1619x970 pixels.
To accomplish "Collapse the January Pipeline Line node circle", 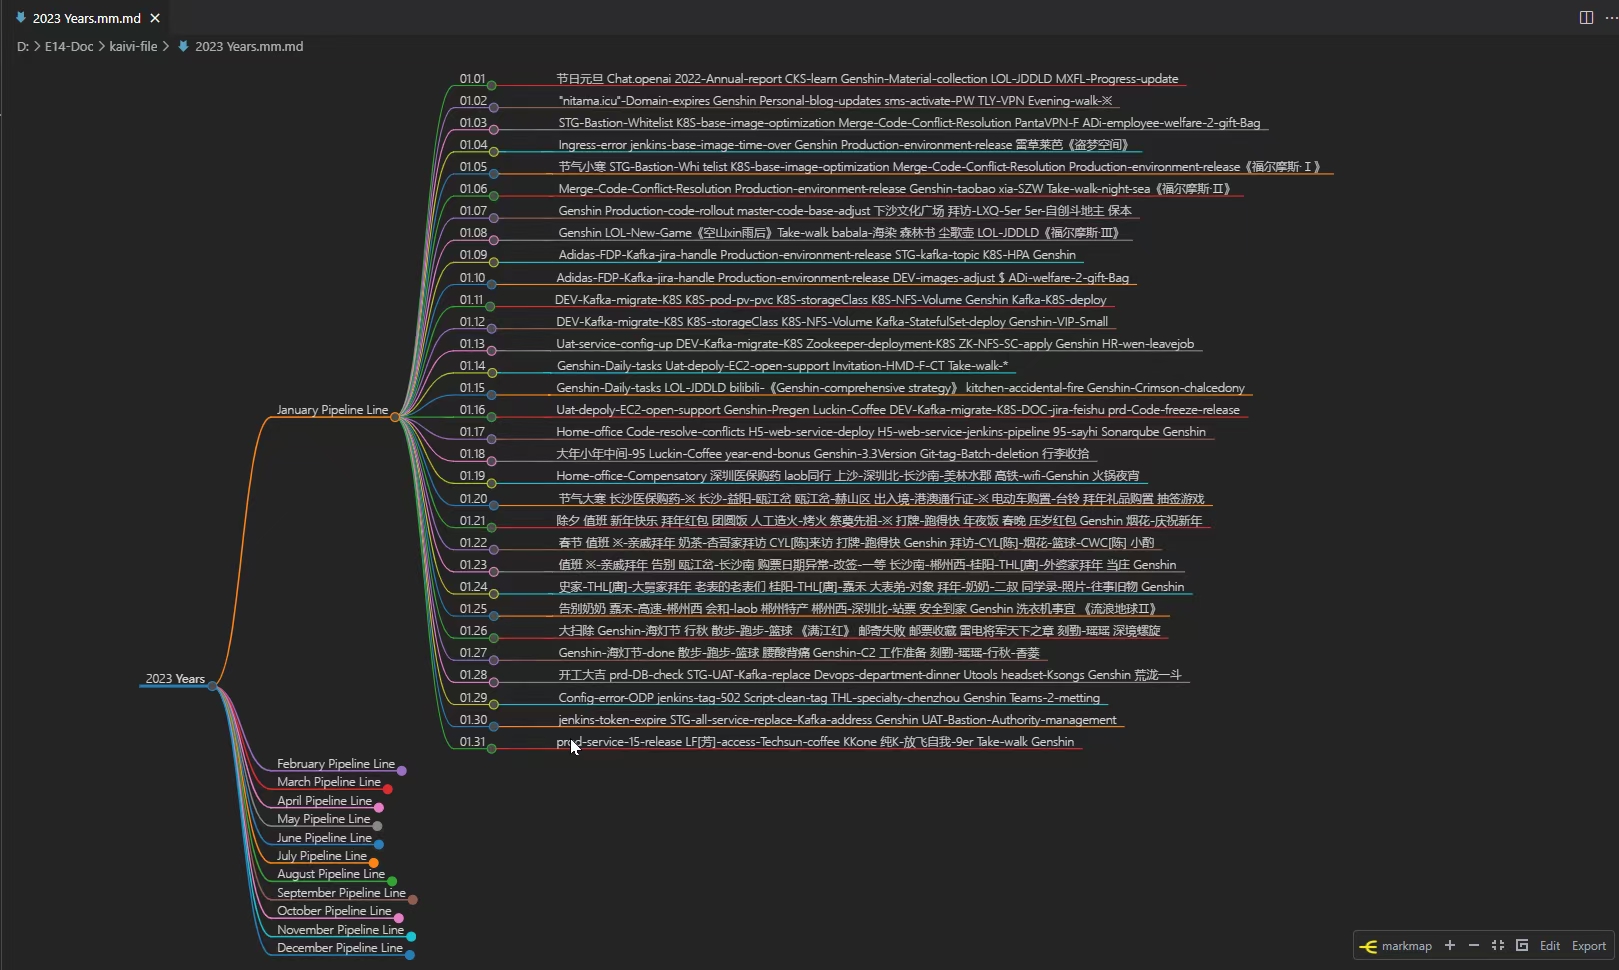I will click(x=395, y=417).
